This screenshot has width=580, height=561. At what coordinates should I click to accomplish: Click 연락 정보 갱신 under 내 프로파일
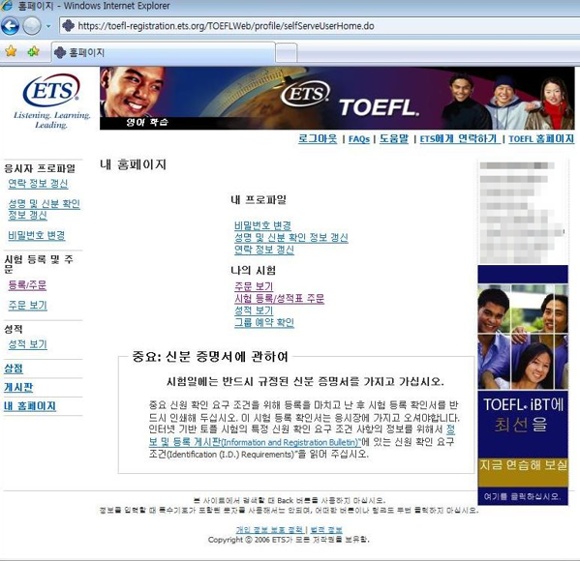264,250
